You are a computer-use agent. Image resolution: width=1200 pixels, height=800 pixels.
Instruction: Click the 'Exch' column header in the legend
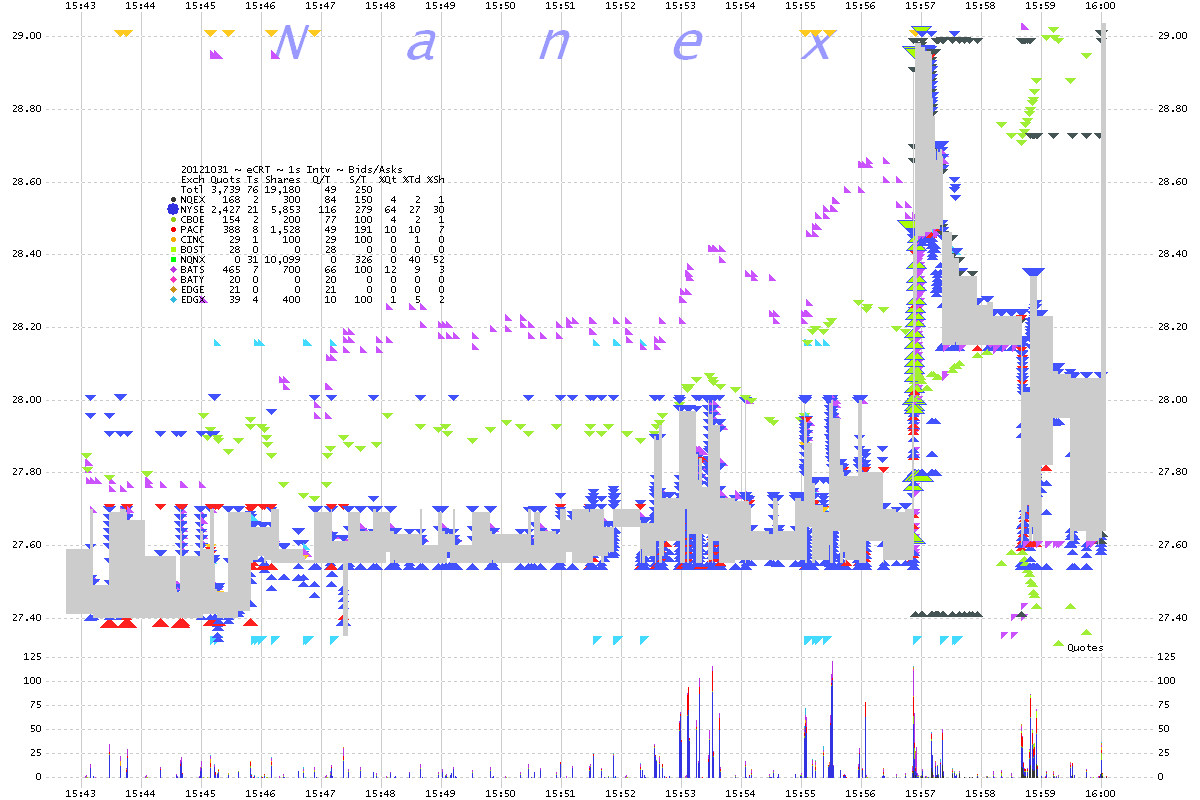pyautogui.click(x=192, y=180)
